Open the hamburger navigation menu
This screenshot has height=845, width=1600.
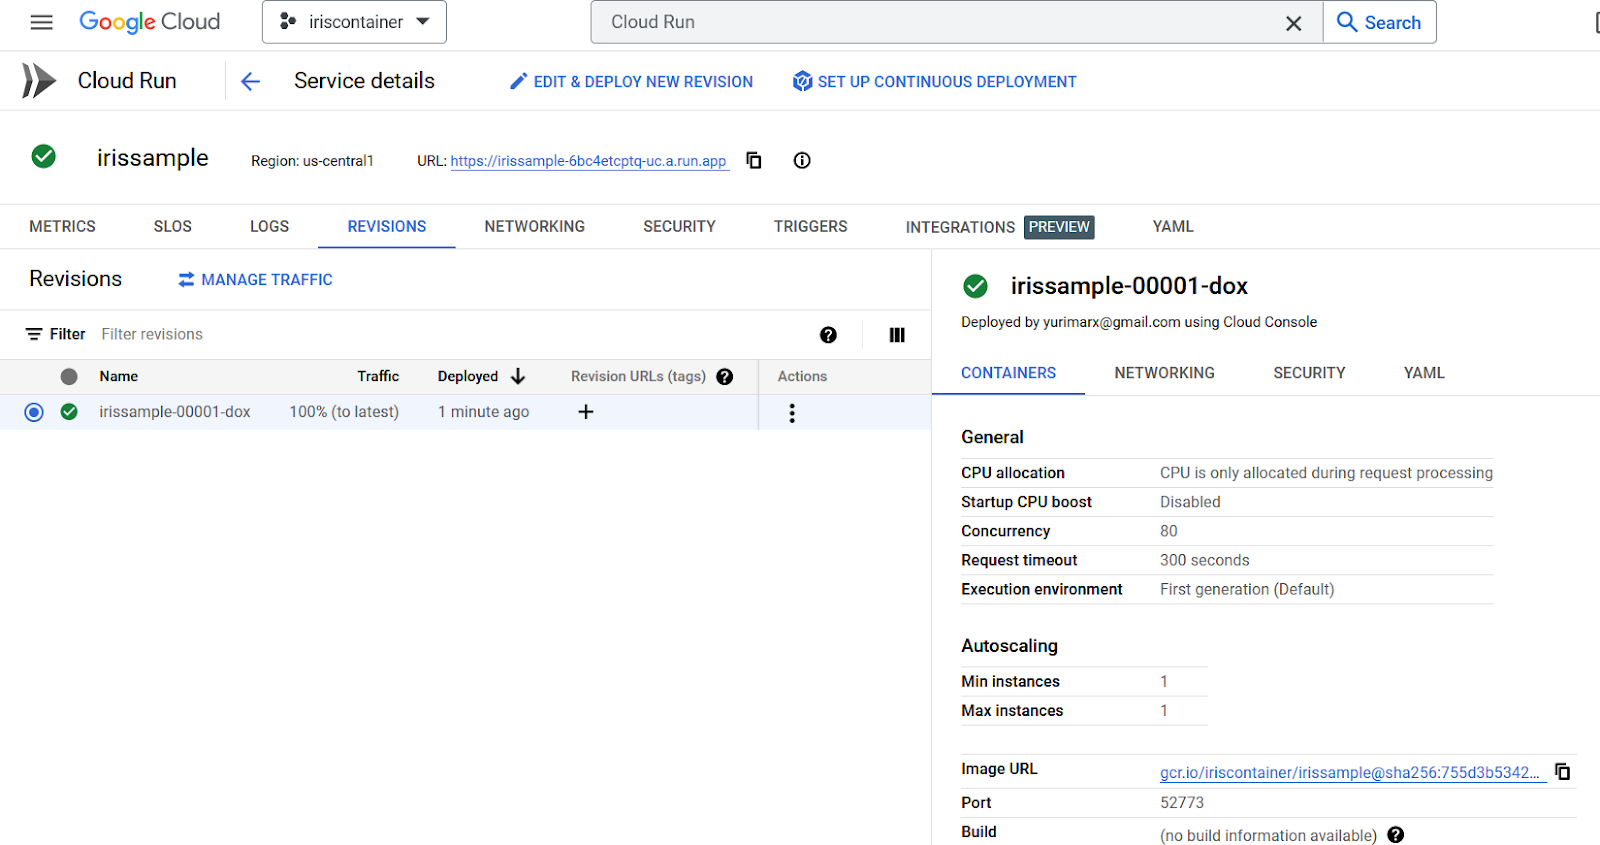pos(41,22)
